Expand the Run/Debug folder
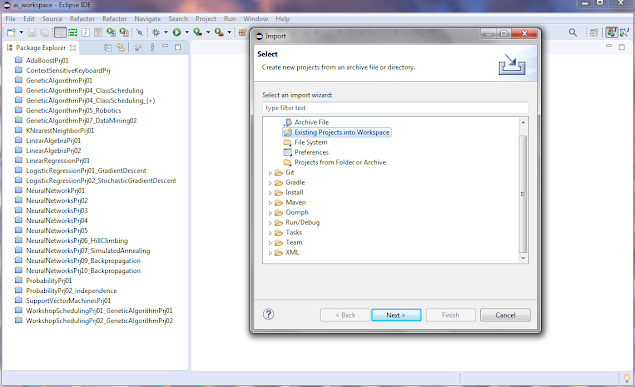This screenshot has width=635, height=387. point(271,223)
